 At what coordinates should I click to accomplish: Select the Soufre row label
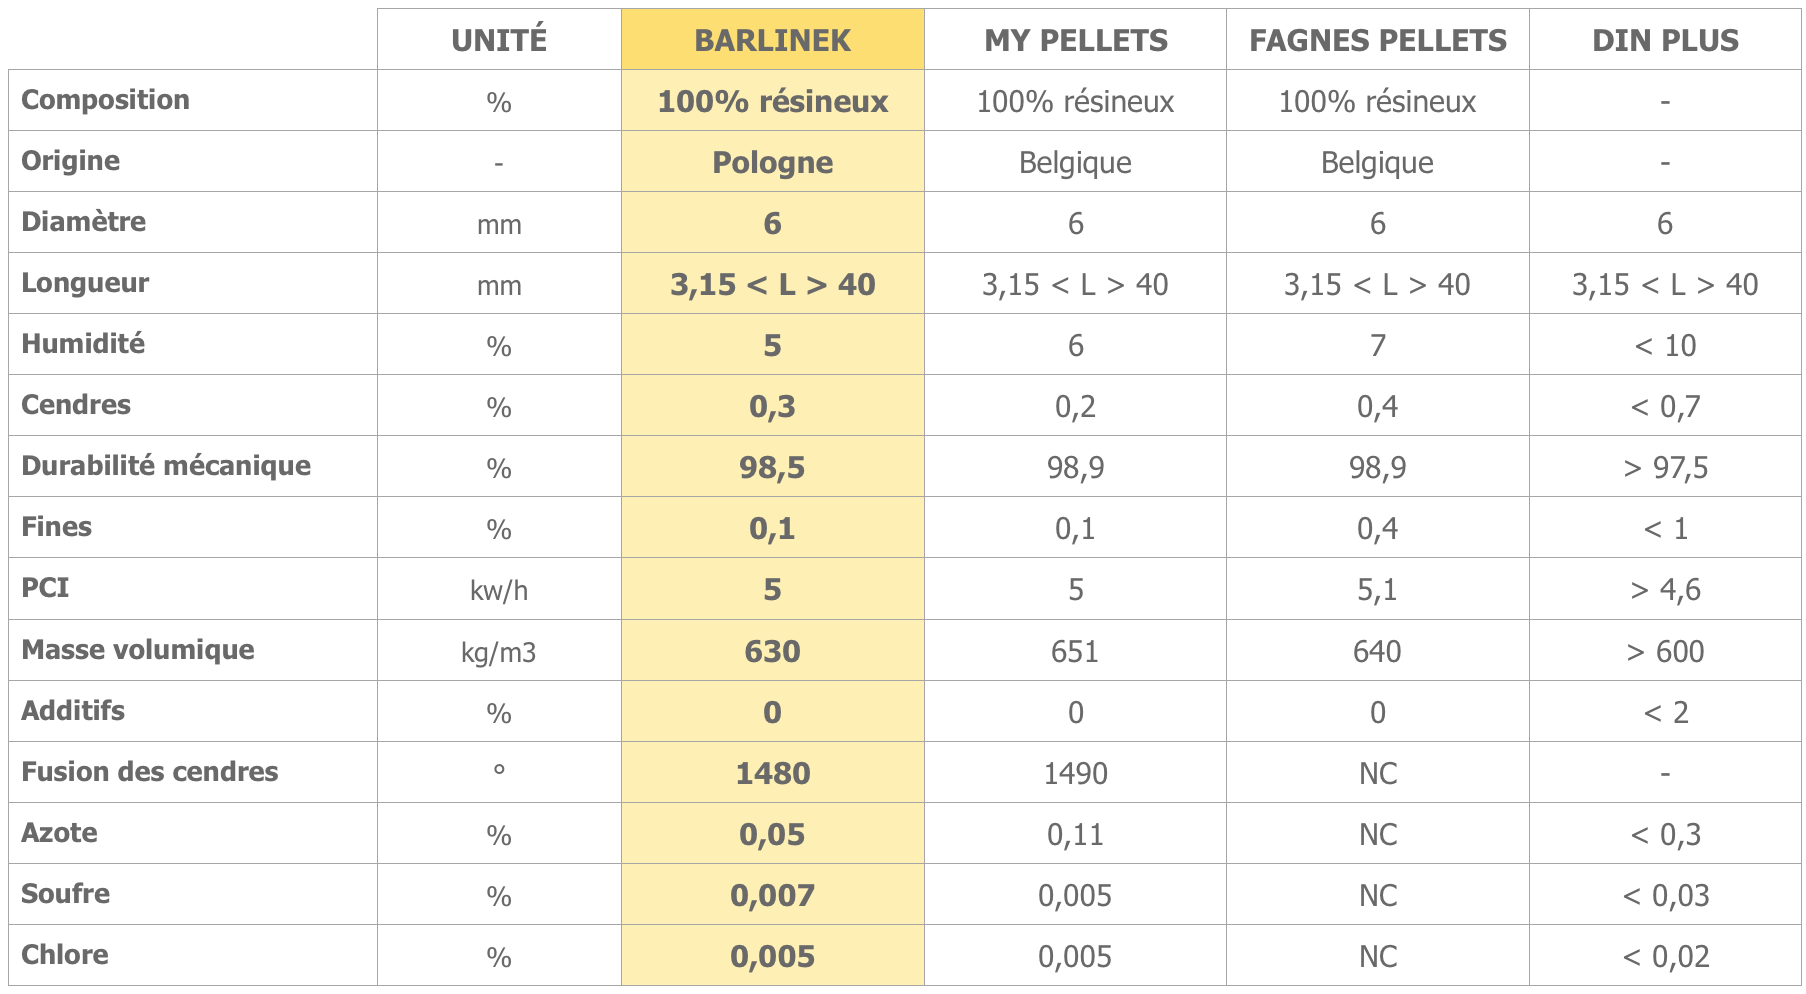click(x=65, y=894)
